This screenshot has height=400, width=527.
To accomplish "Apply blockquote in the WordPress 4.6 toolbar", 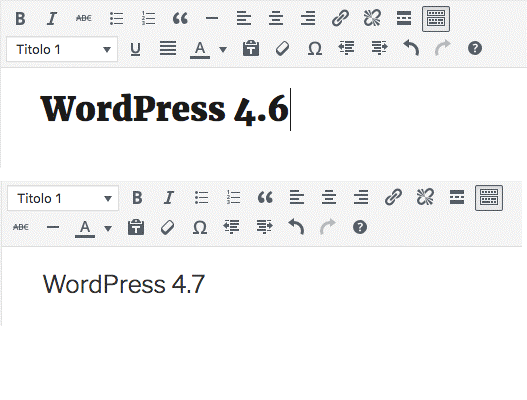I will coord(180,18).
